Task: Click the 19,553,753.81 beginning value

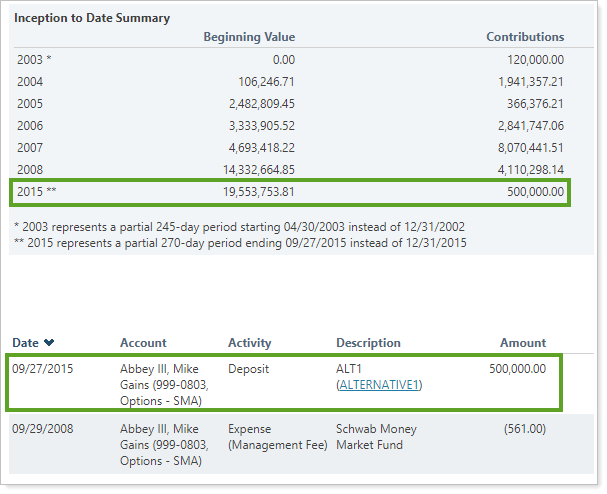Action: 249,192
